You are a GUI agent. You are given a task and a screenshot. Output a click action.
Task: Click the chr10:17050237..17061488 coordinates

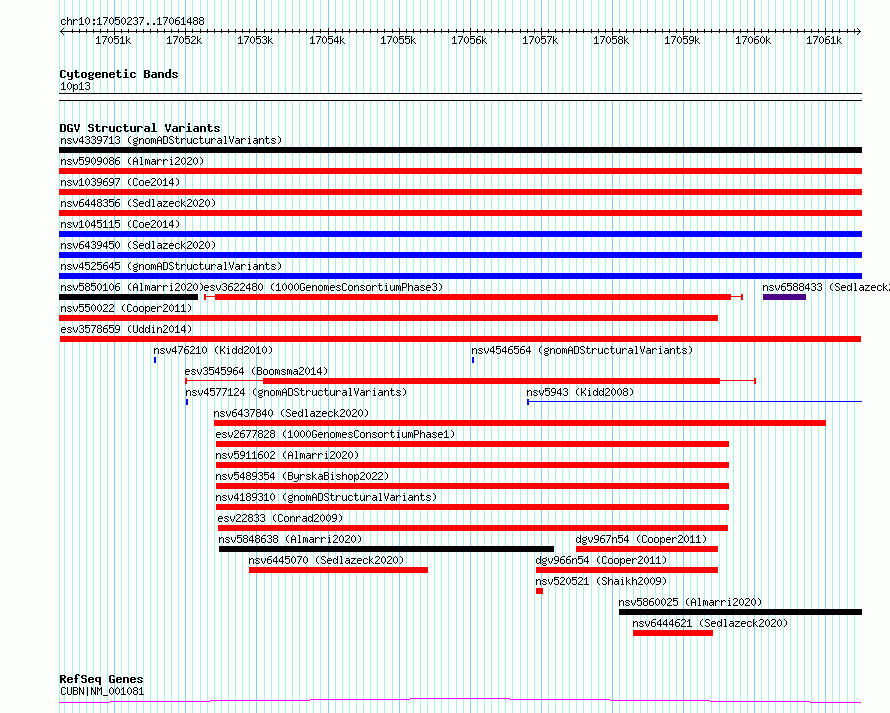pos(132,21)
